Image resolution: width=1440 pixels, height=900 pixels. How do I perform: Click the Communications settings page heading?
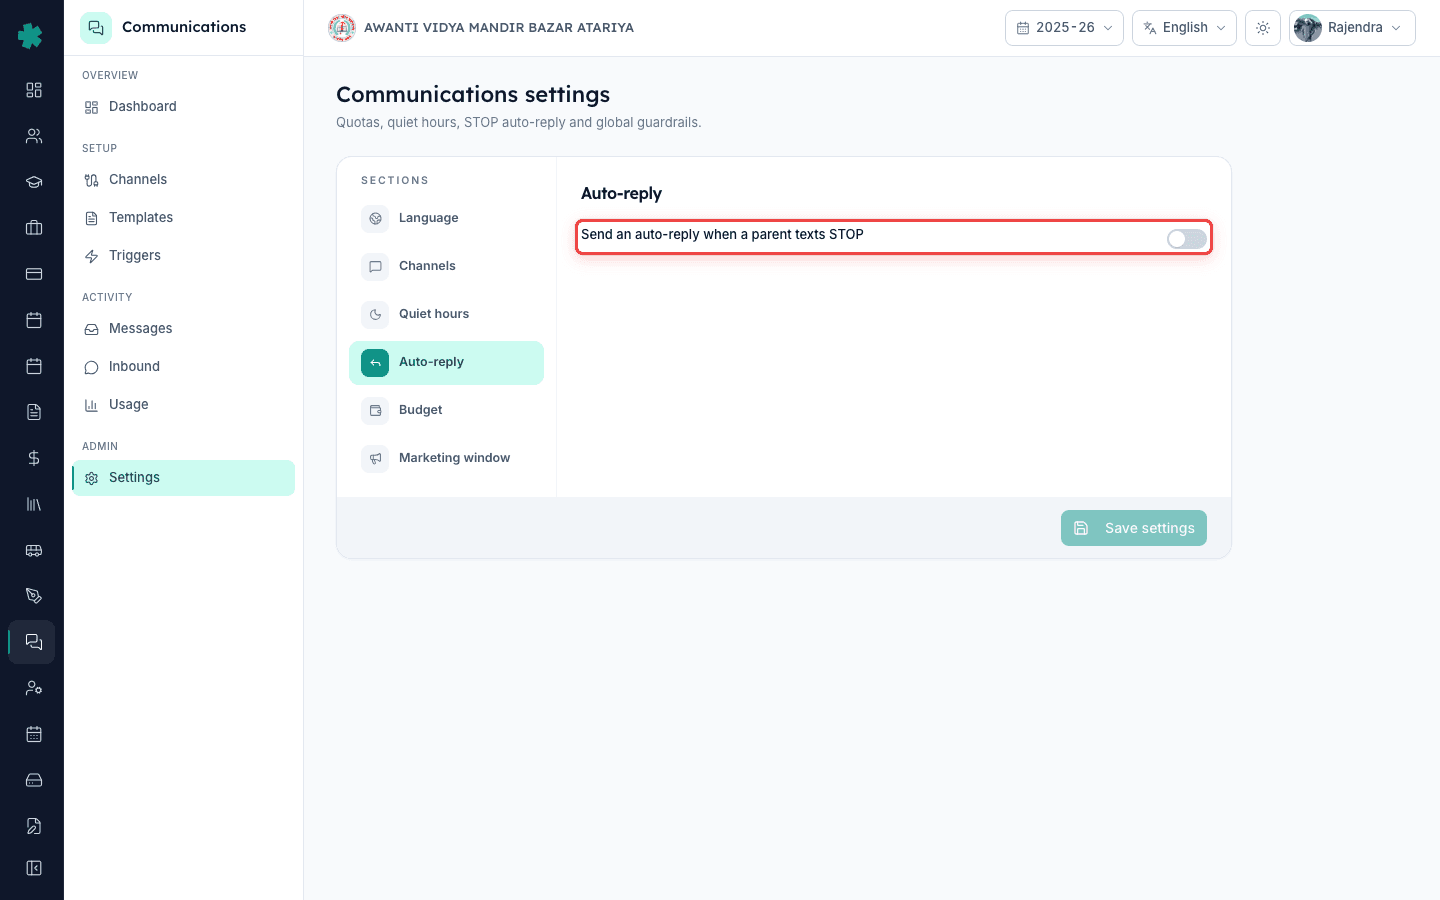473,95
